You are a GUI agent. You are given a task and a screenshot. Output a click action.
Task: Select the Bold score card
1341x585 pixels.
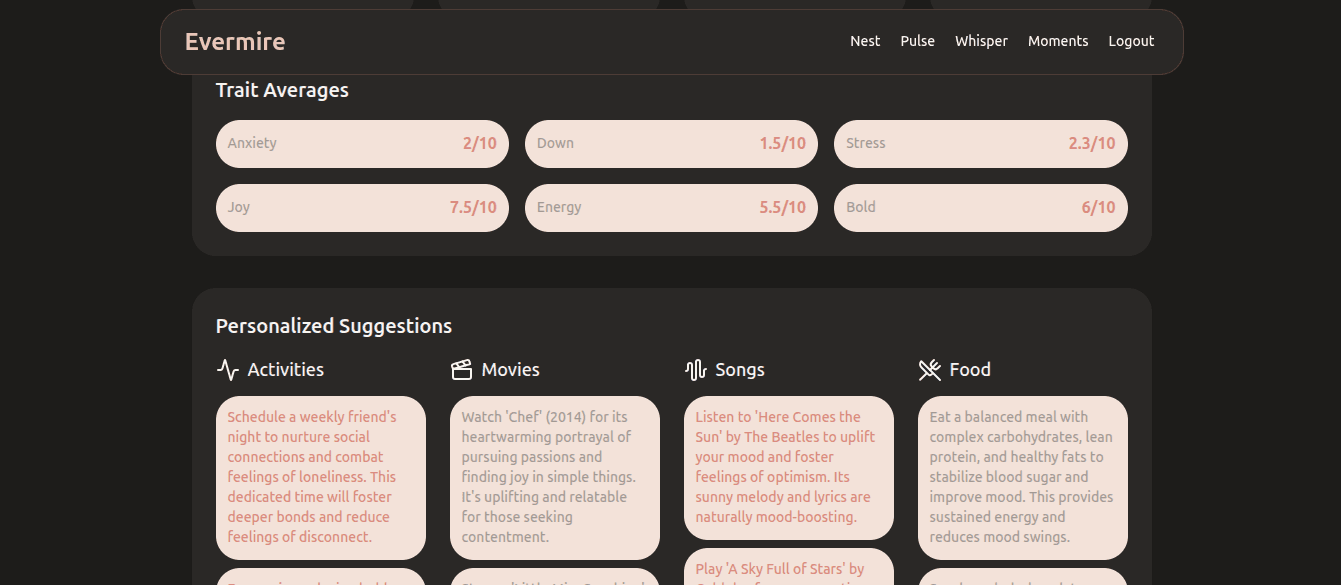(980, 207)
